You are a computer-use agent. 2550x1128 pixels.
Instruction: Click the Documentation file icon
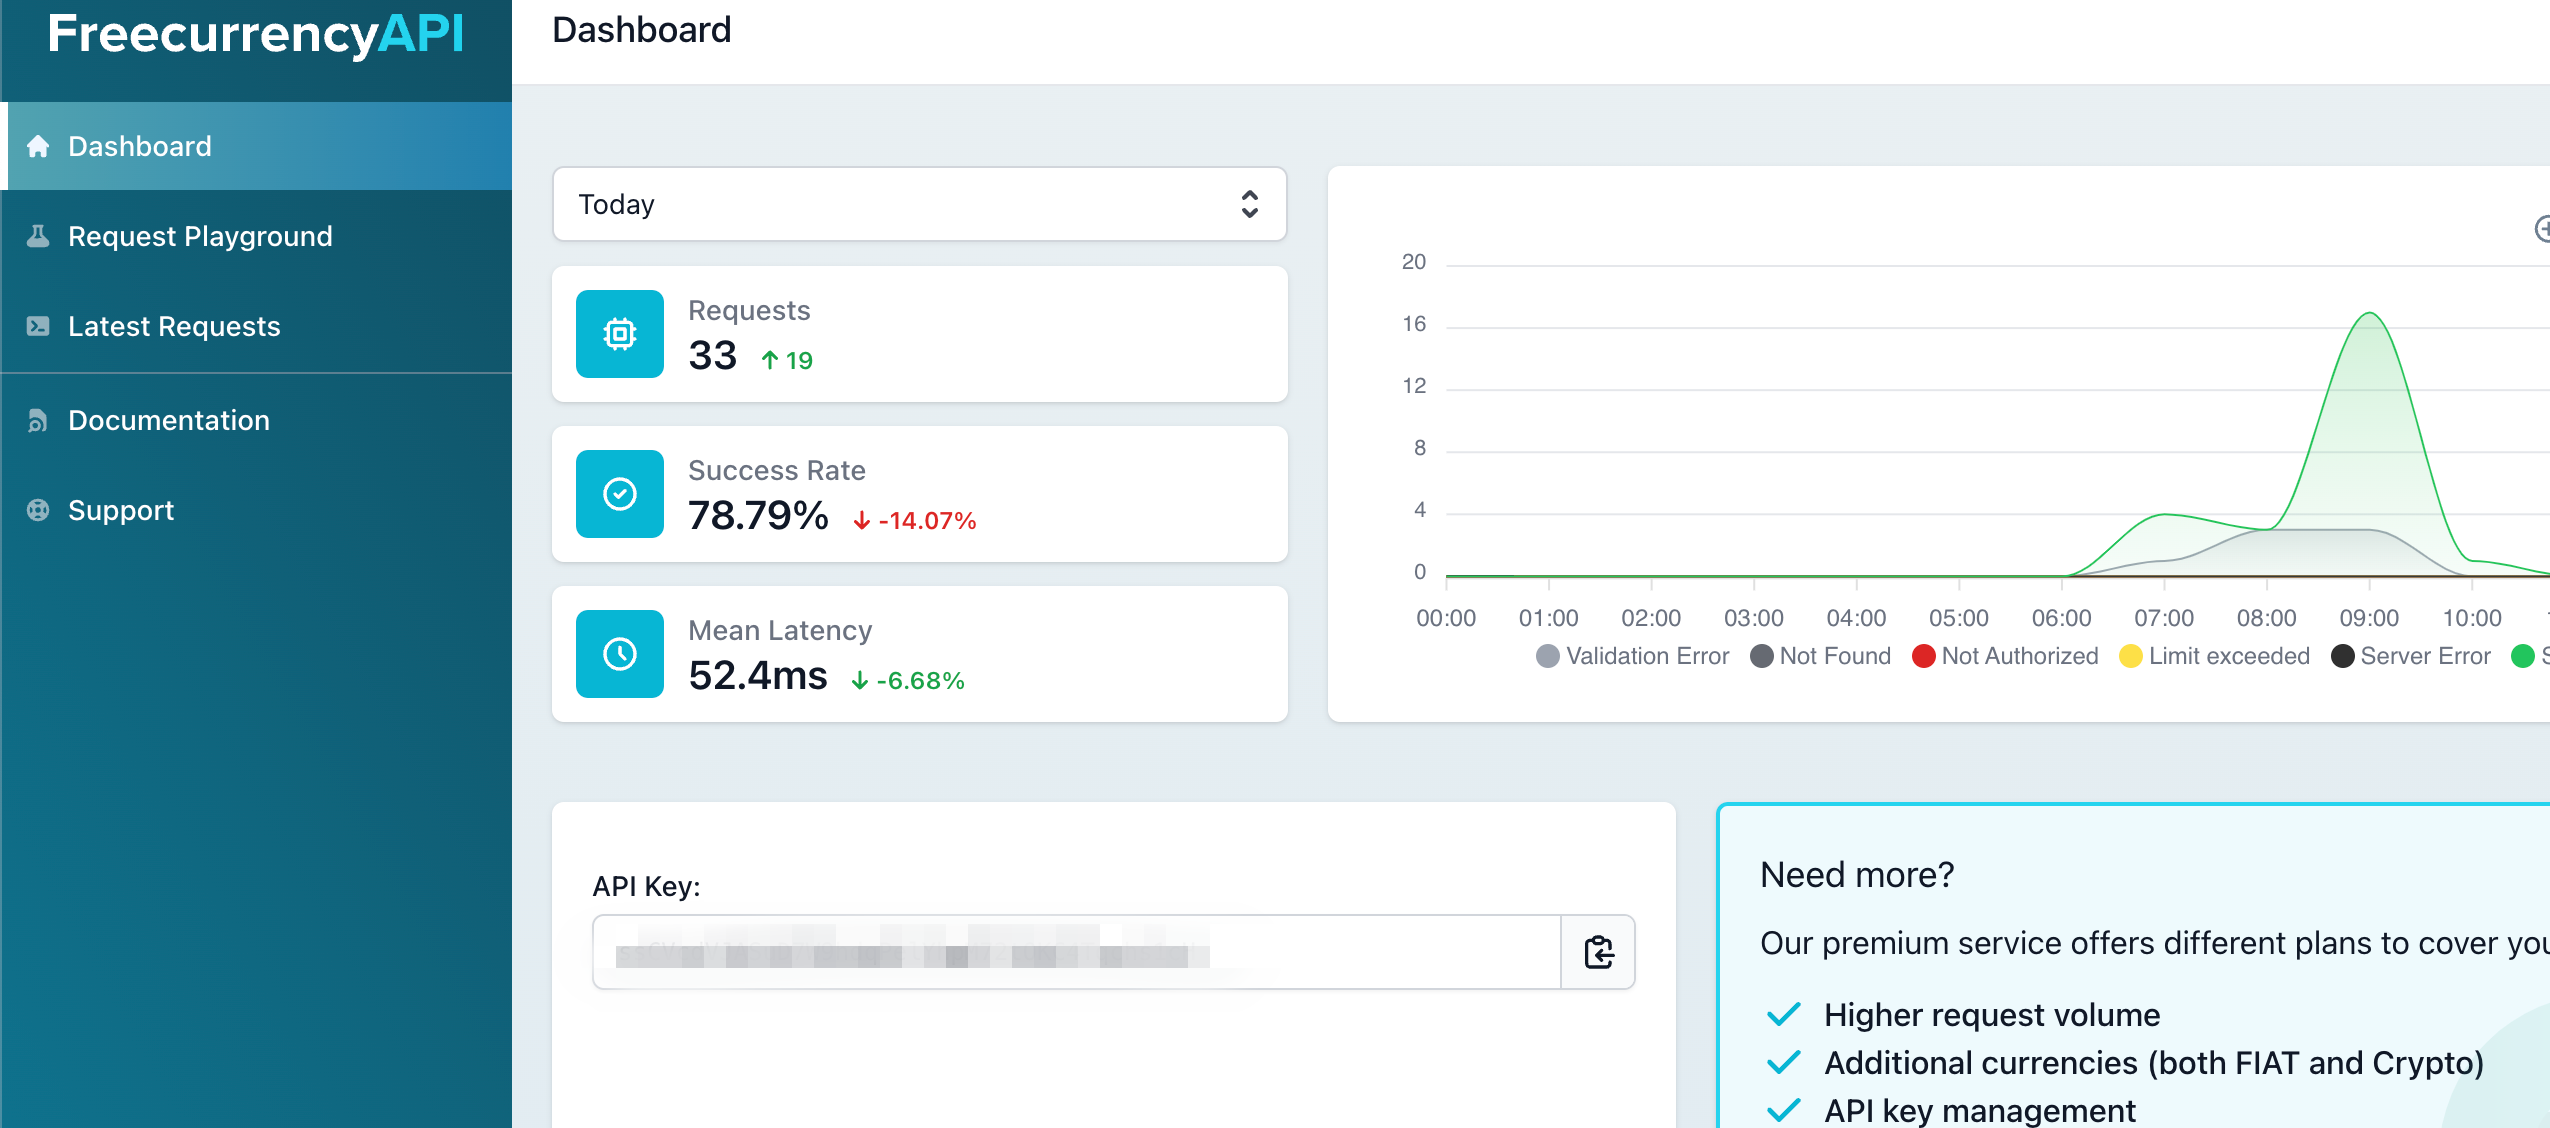[x=38, y=420]
